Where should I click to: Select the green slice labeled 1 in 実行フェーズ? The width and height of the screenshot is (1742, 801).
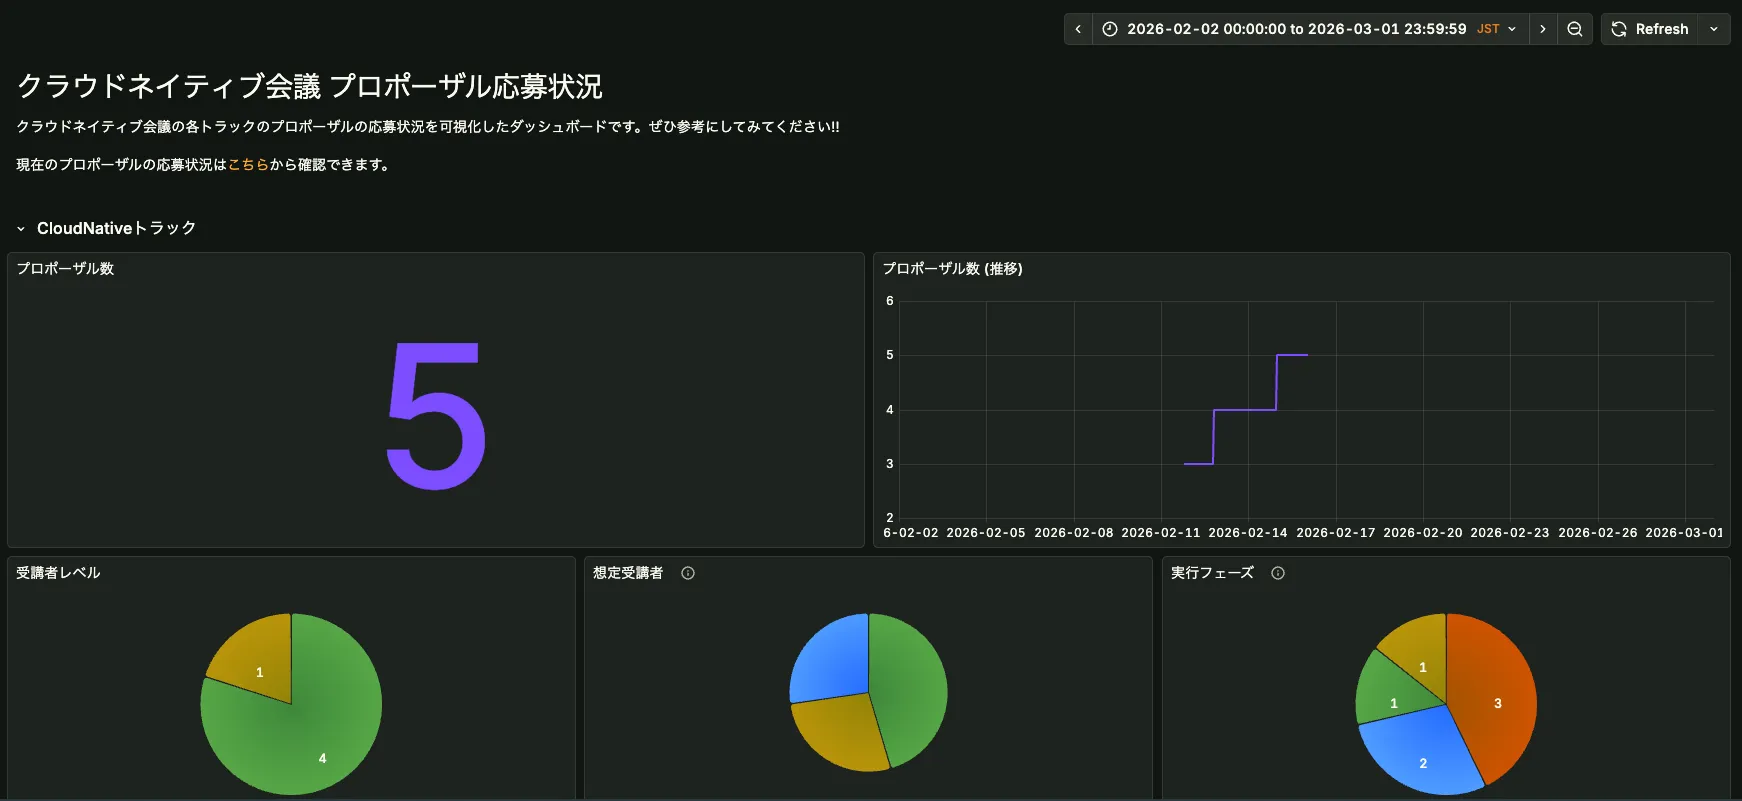pos(1392,695)
